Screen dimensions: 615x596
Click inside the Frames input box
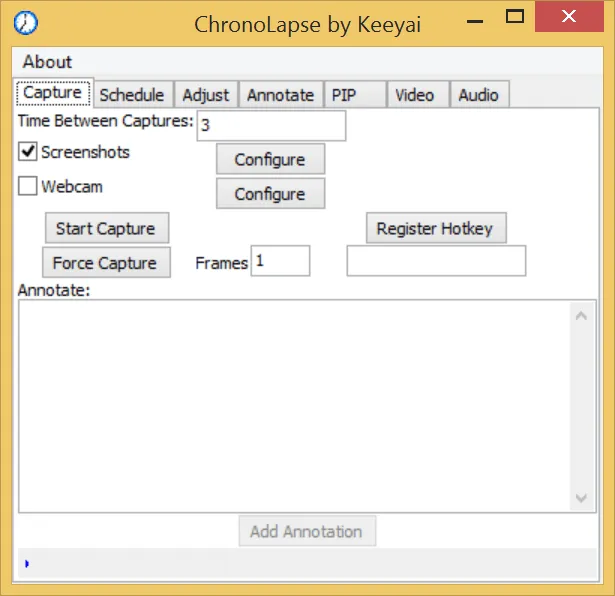[x=280, y=261]
